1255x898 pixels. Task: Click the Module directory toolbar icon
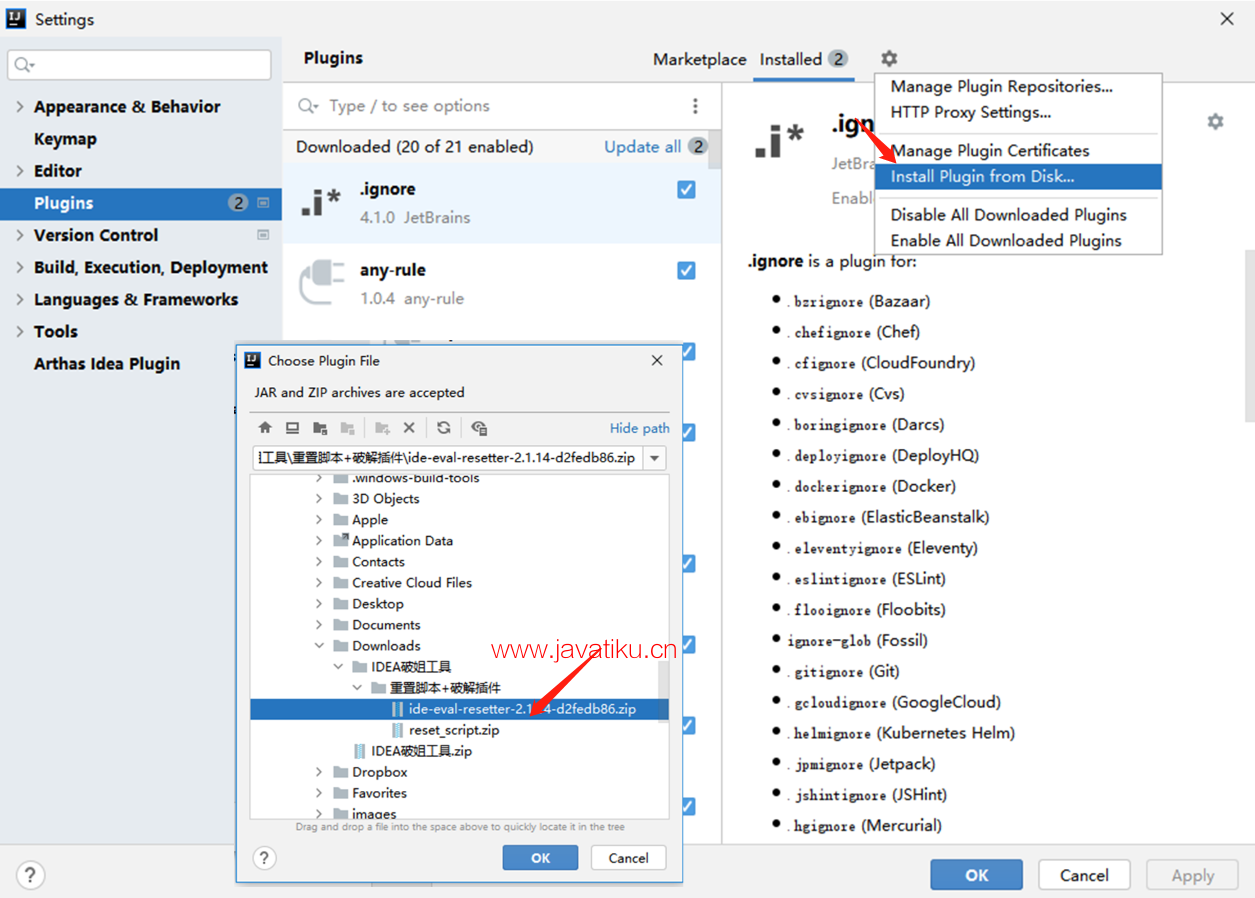pyautogui.click(x=347, y=428)
